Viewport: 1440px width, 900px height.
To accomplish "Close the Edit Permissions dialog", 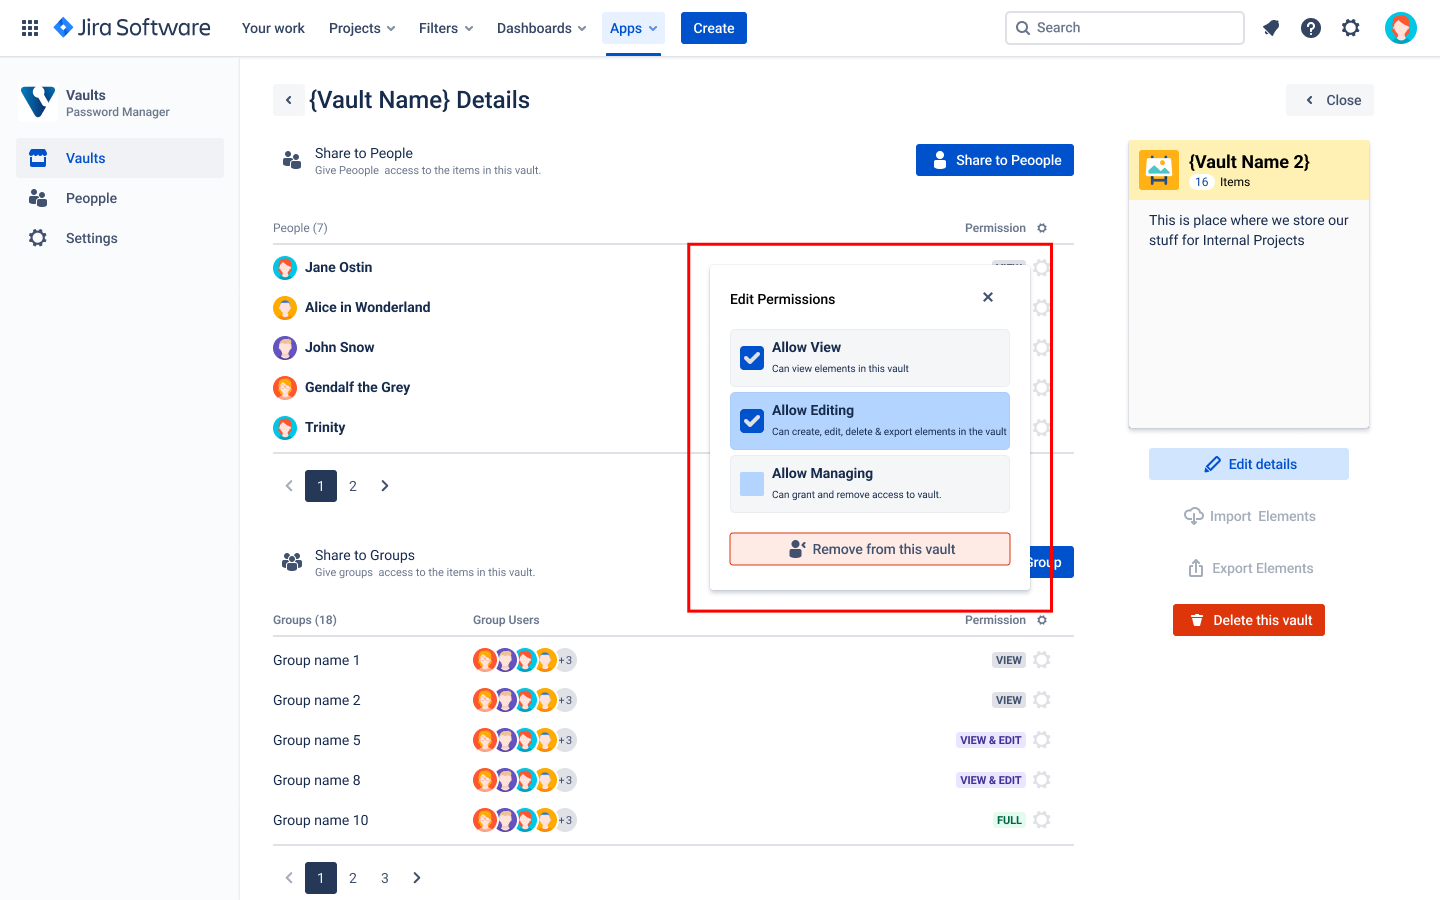I will (988, 298).
